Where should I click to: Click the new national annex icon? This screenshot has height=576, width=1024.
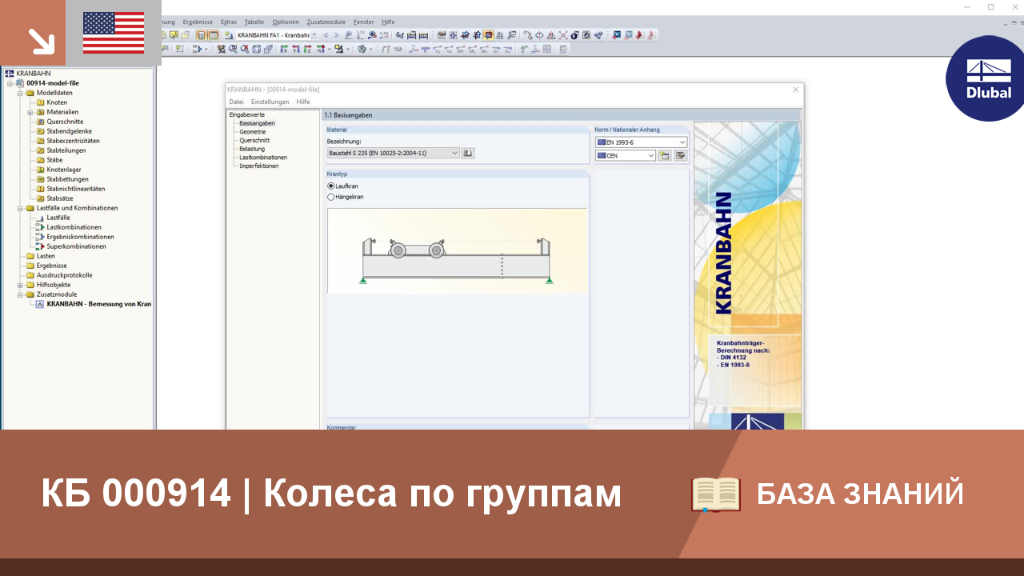click(x=665, y=156)
